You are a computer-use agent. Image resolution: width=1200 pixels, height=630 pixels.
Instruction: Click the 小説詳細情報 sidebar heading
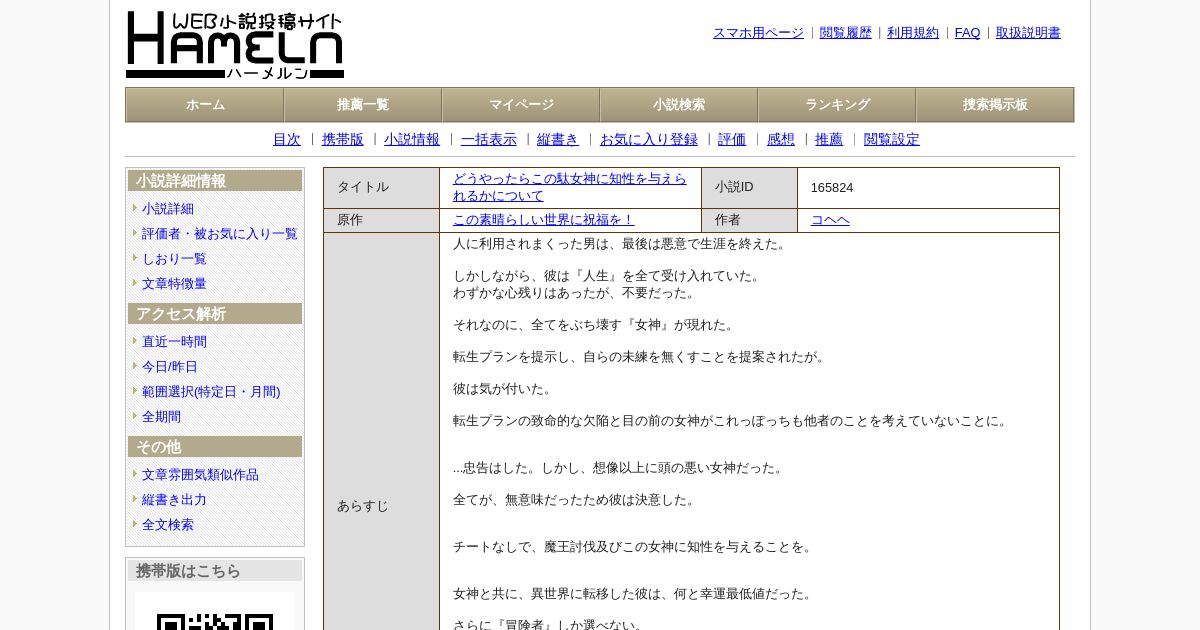coord(215,181)
